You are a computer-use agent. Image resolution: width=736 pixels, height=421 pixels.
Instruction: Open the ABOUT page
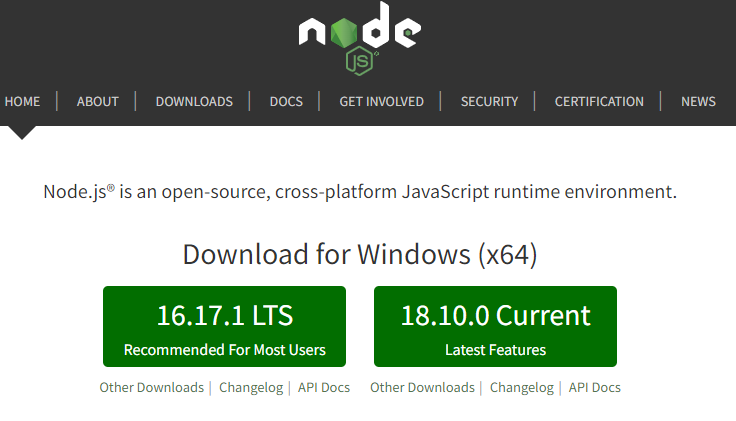tap(98, 101)
